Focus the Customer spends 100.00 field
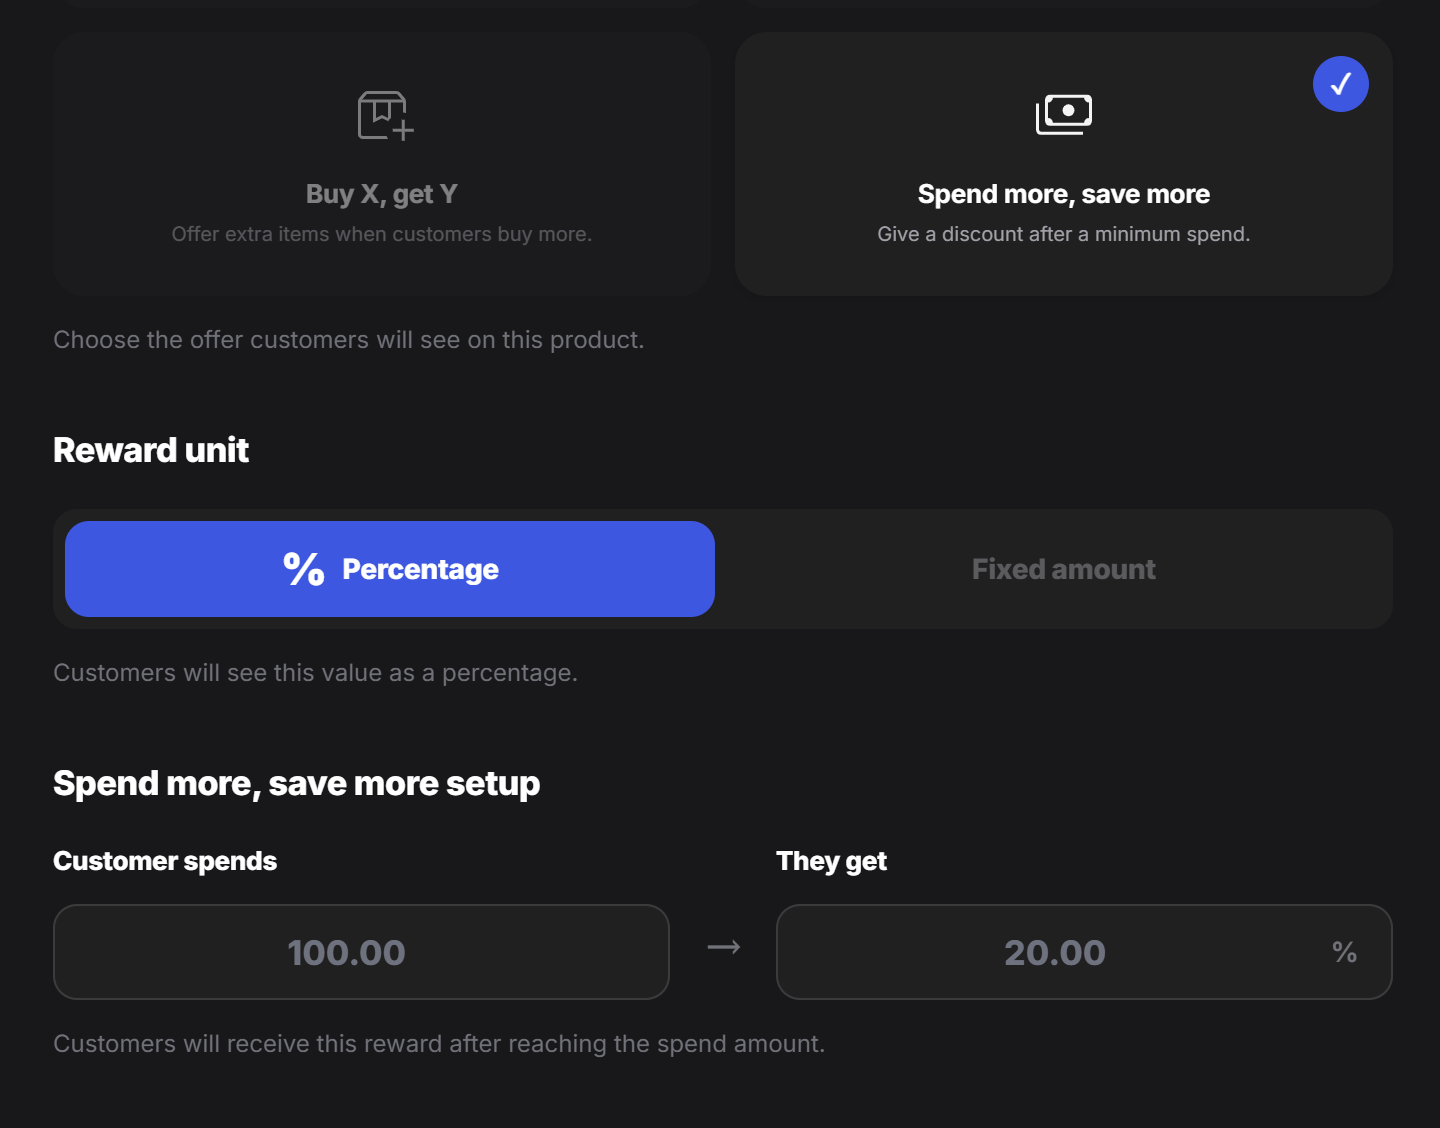Screen dimensions: 1440x1128 [x=361, y=952]
